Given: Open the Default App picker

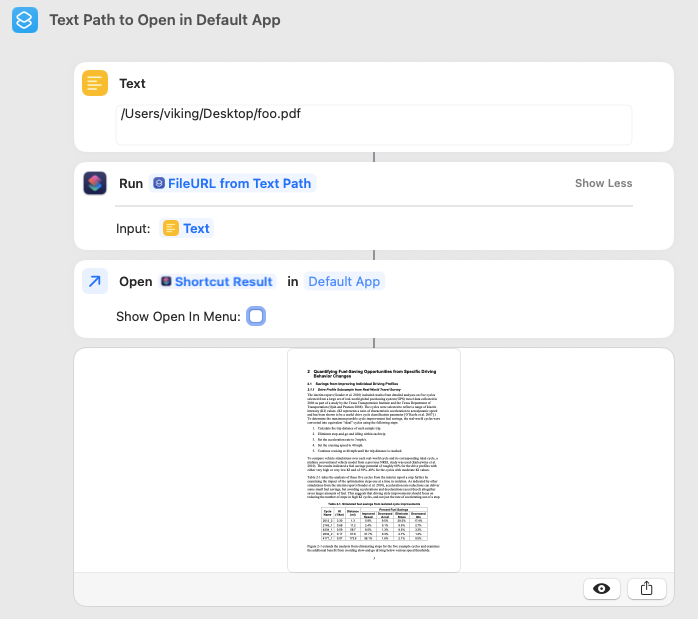Looking at the screenshot, I should tap(344, 282).
